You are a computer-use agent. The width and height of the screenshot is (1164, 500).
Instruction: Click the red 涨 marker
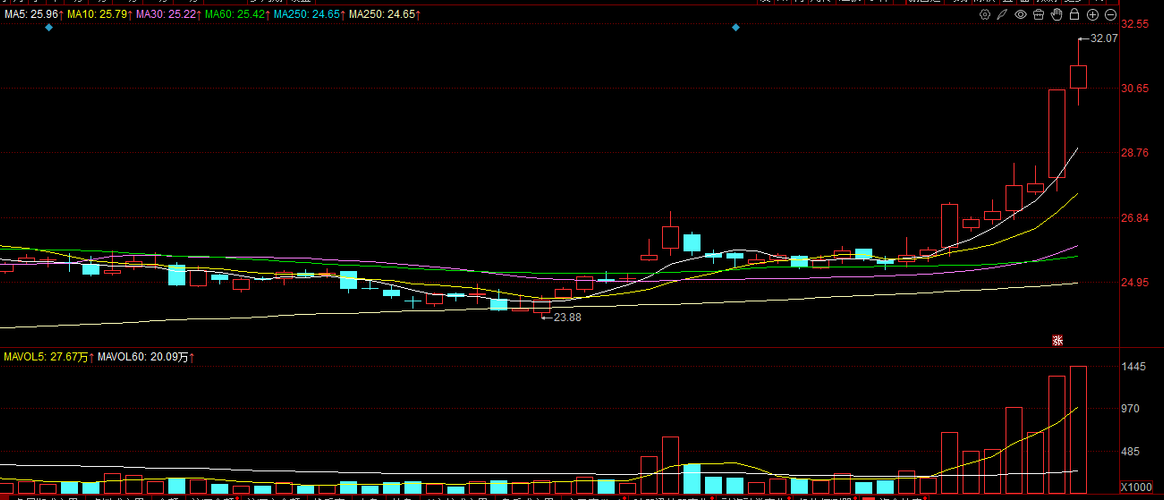(1058, 341)
